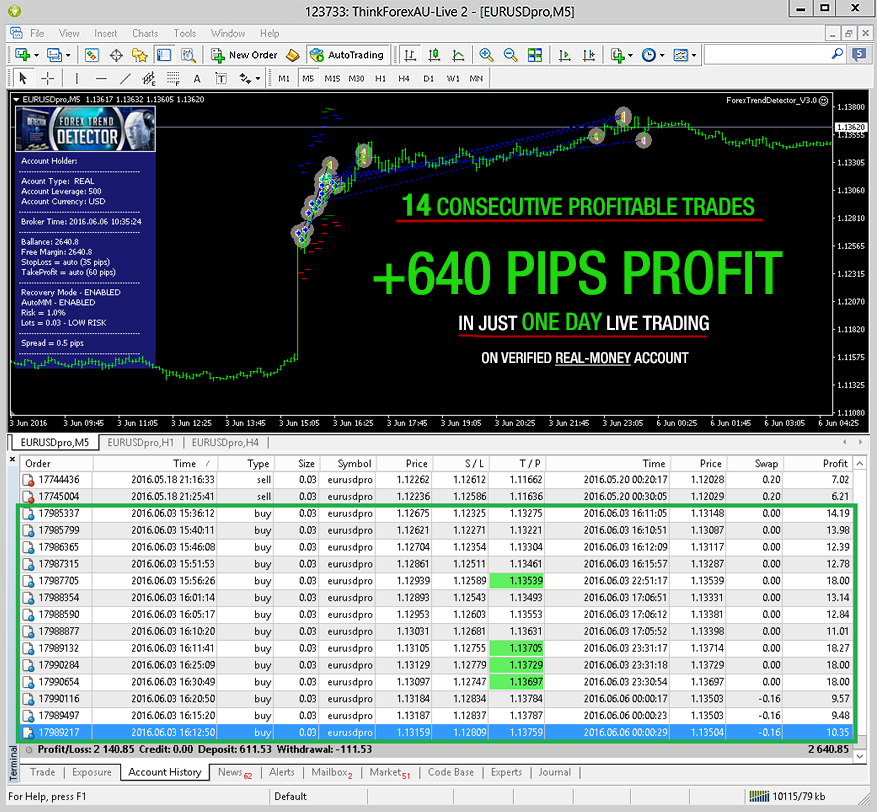Switch timeframe to M15
The width and height of the screenshot is (877, 812).
(332, 78)
